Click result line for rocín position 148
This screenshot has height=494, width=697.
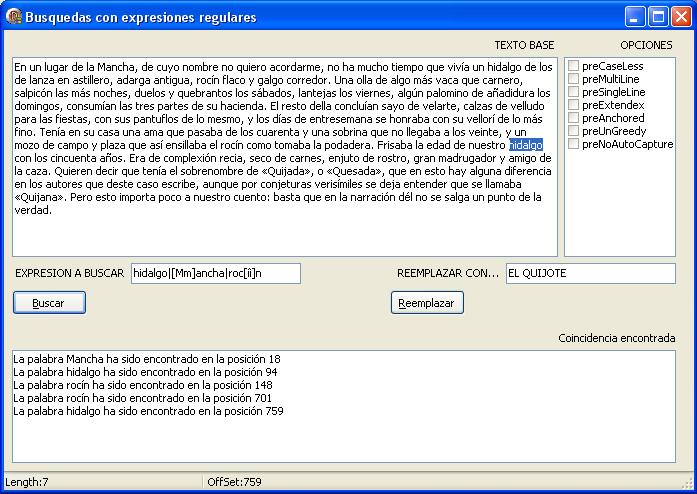point(144,384)
